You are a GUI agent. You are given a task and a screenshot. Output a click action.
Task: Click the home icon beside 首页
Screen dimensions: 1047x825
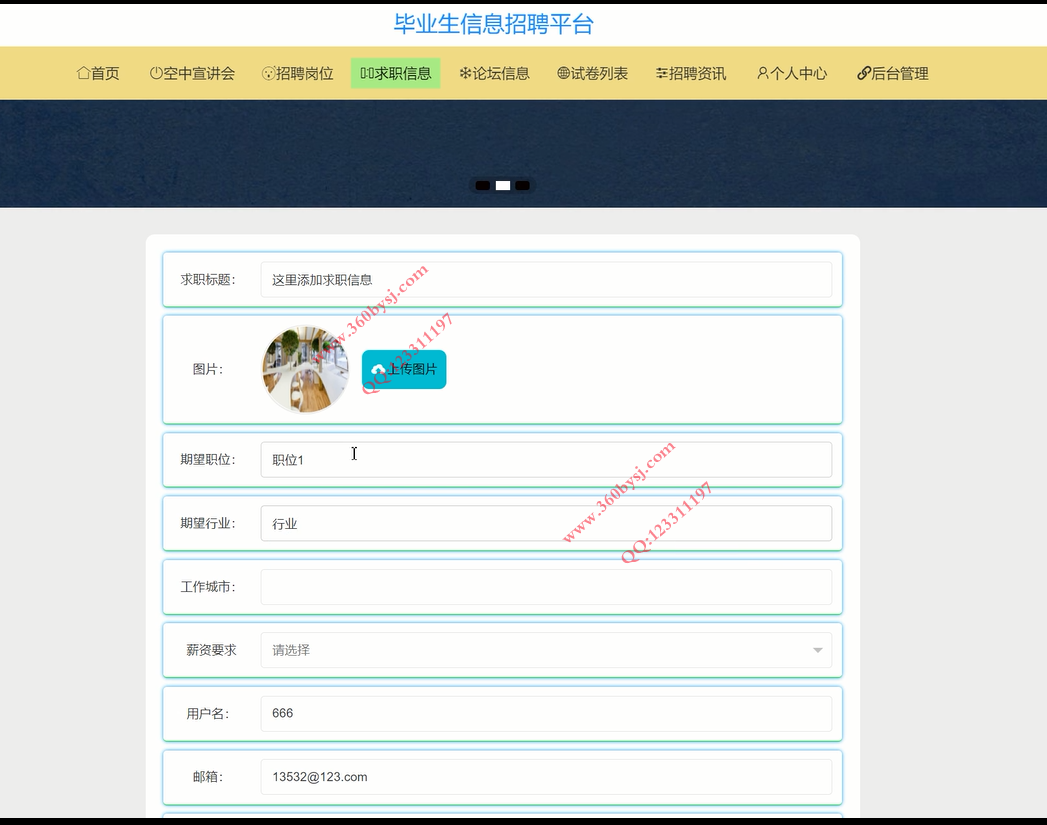click(x=83, y=73)
